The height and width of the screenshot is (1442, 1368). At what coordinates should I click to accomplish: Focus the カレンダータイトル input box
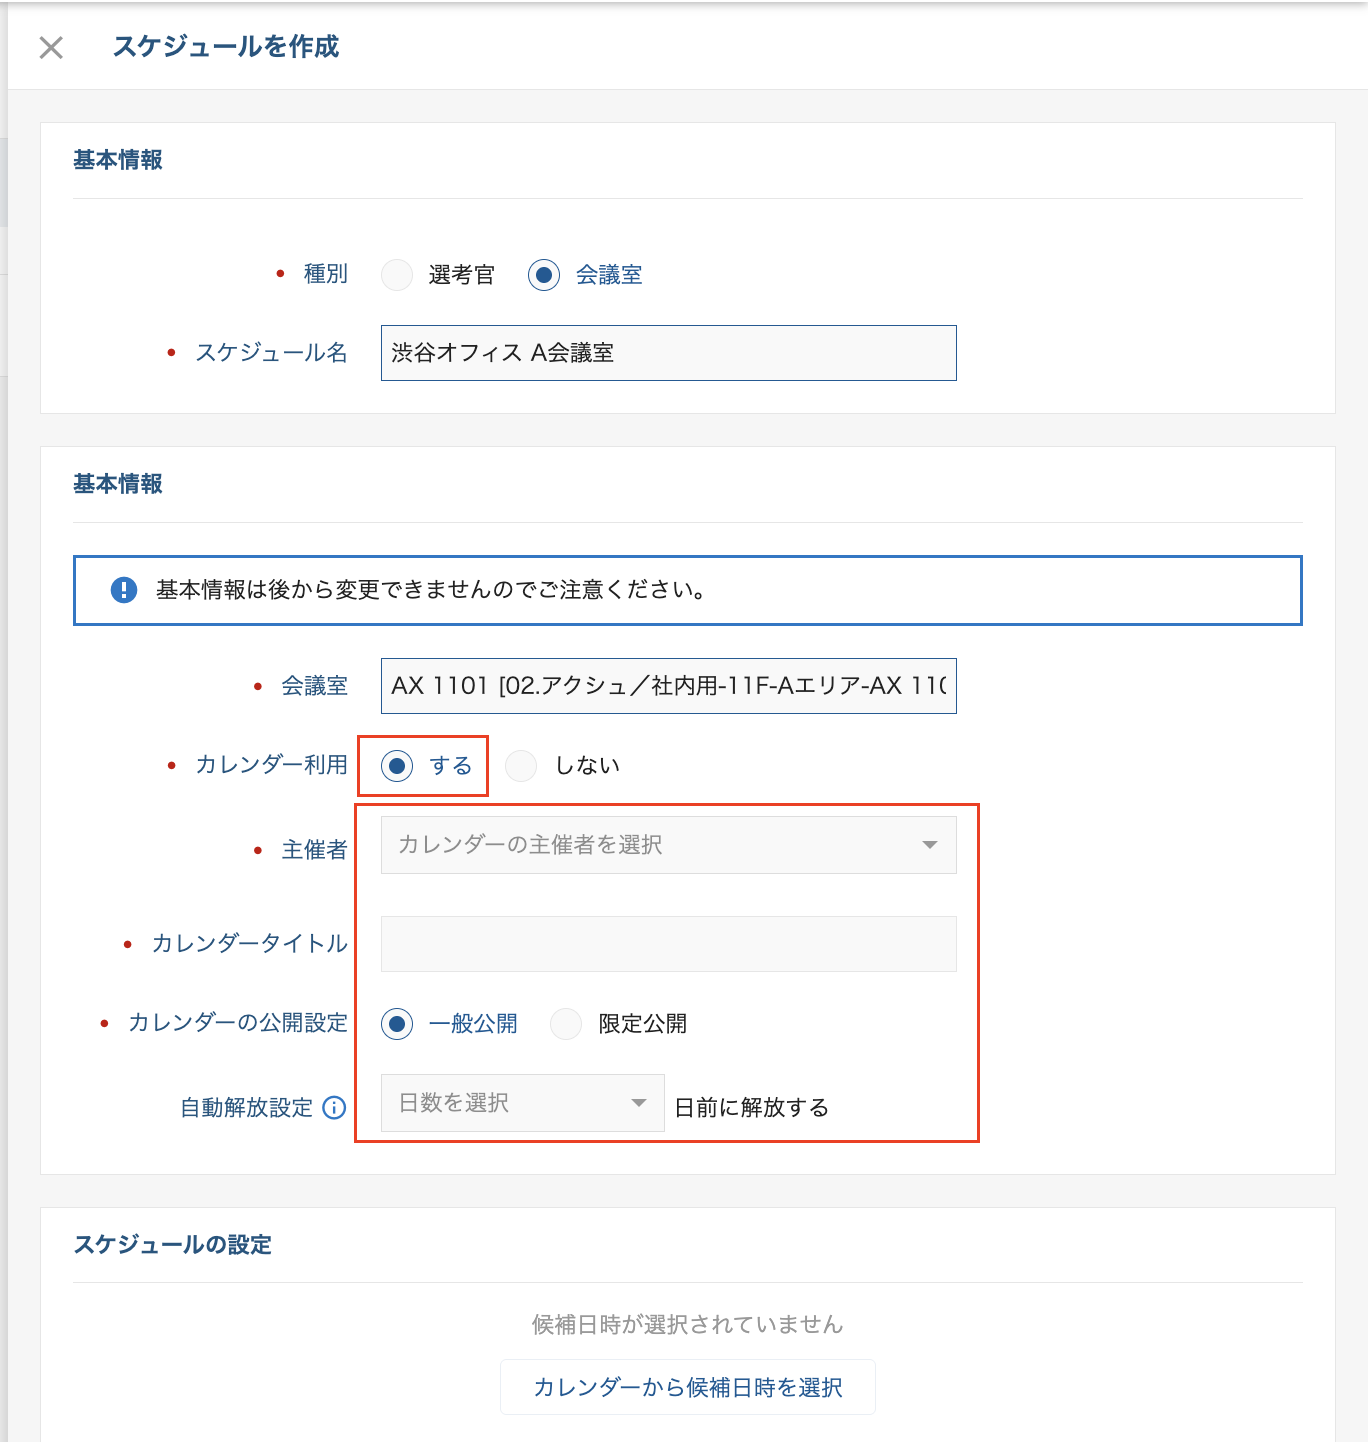(x=668, y=944)
